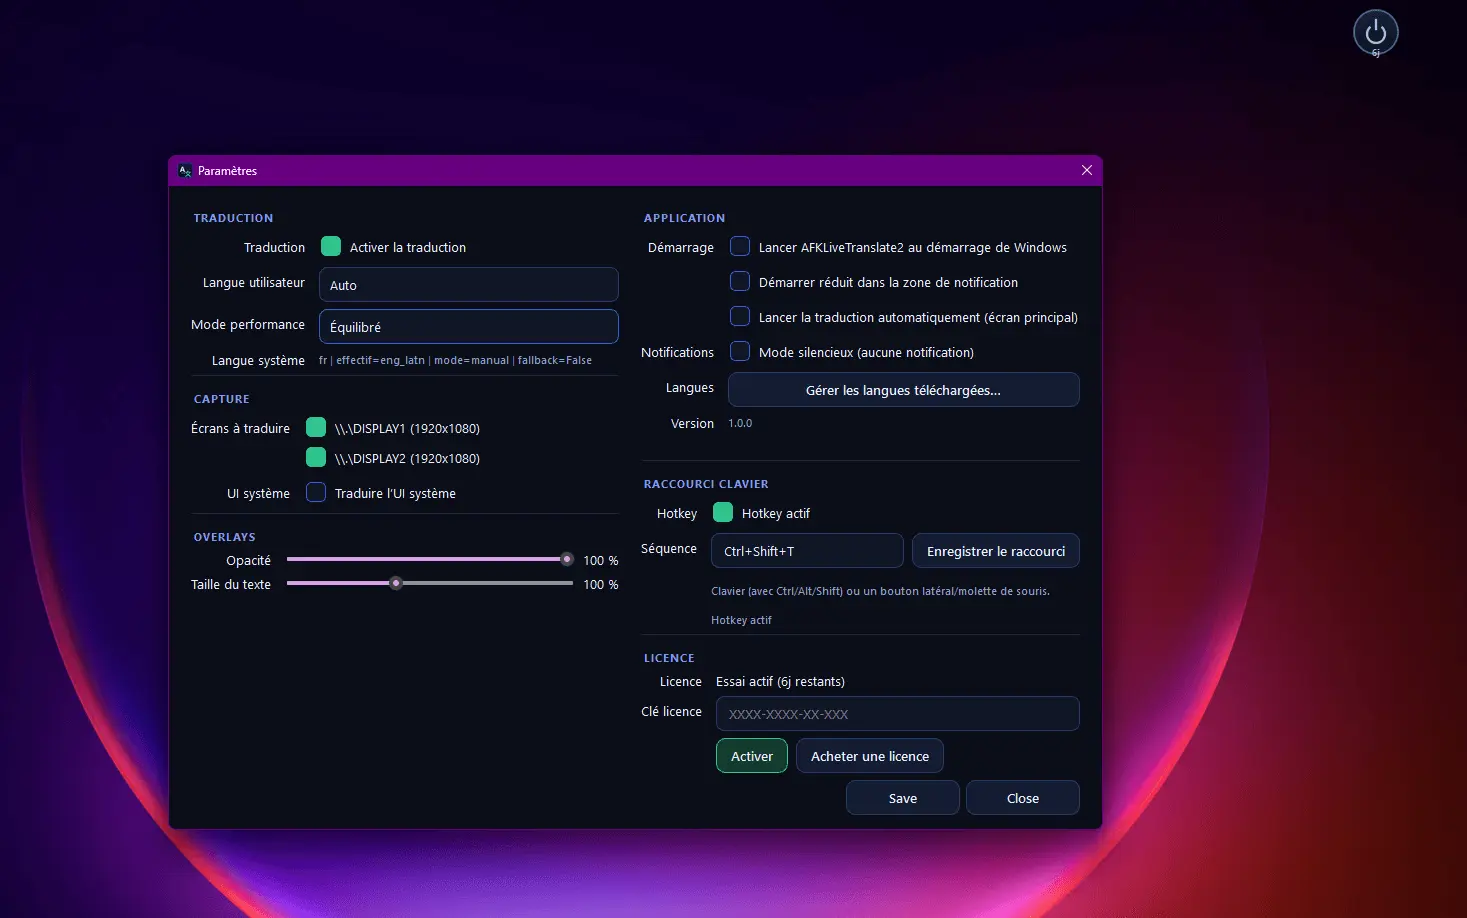
Task: Click the Paramètres window title icon
Action: 185,171
